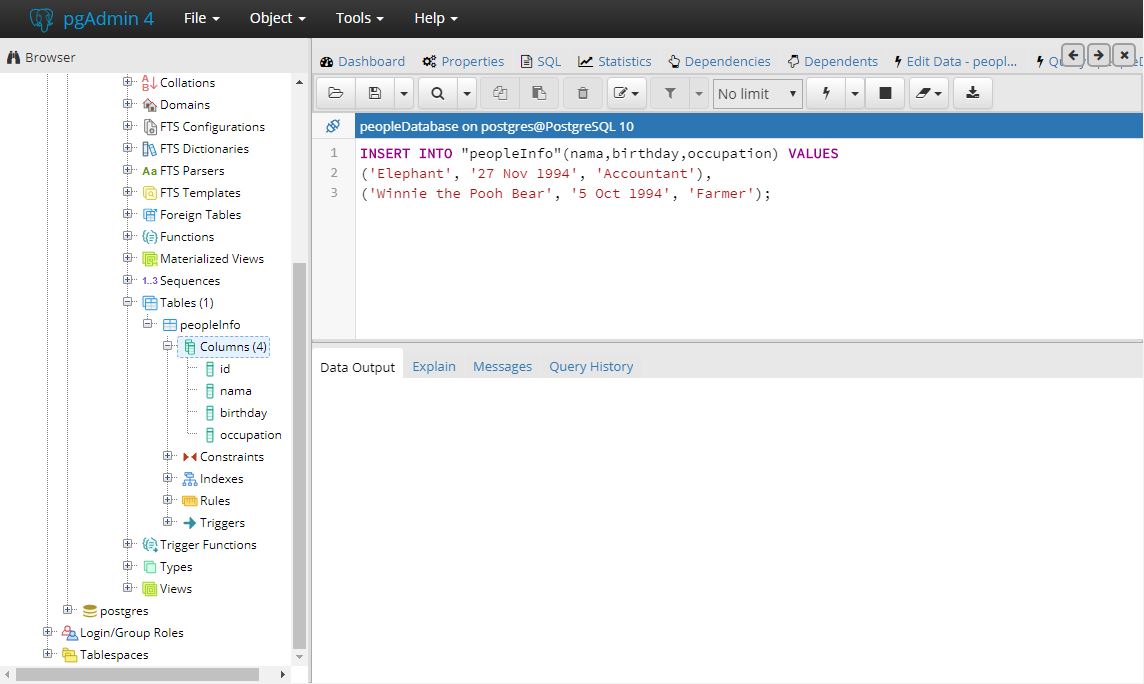The width and height of the screenshot is (1144, 684).
Task: Open a SQL file from disk
Action: (x=335, y=92)
